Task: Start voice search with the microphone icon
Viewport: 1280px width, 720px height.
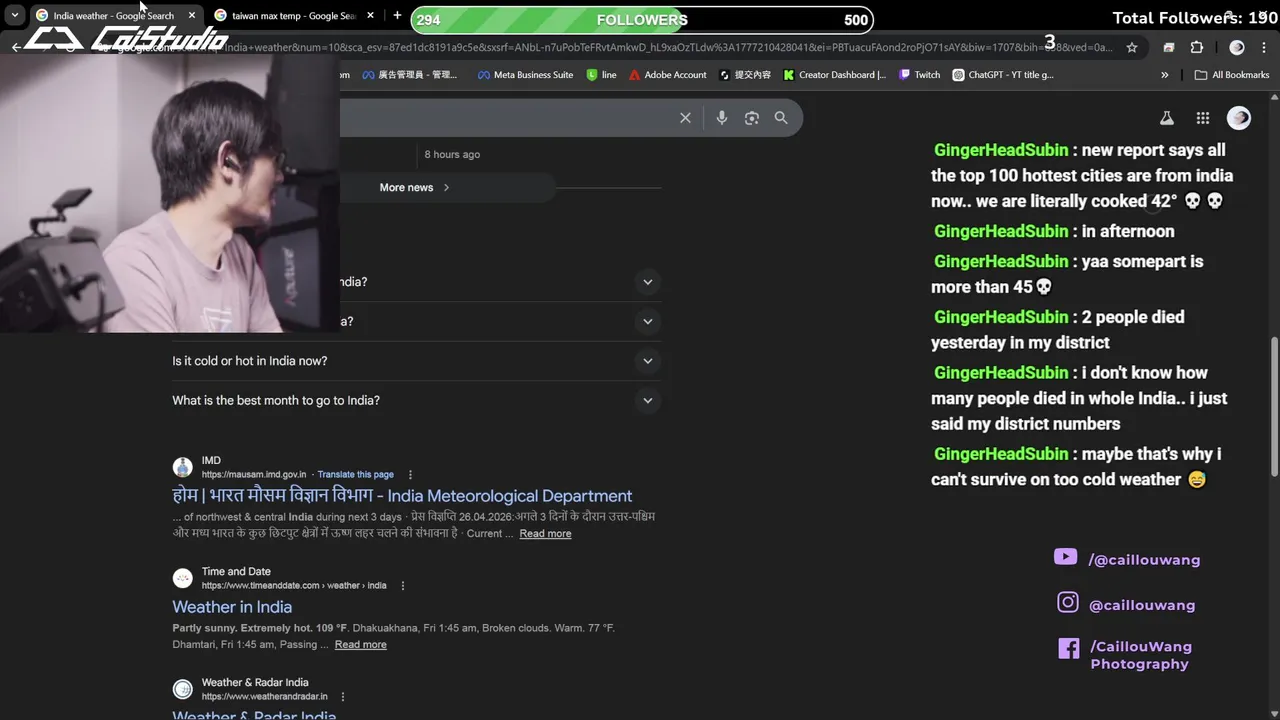Action: tap(722, 118)
